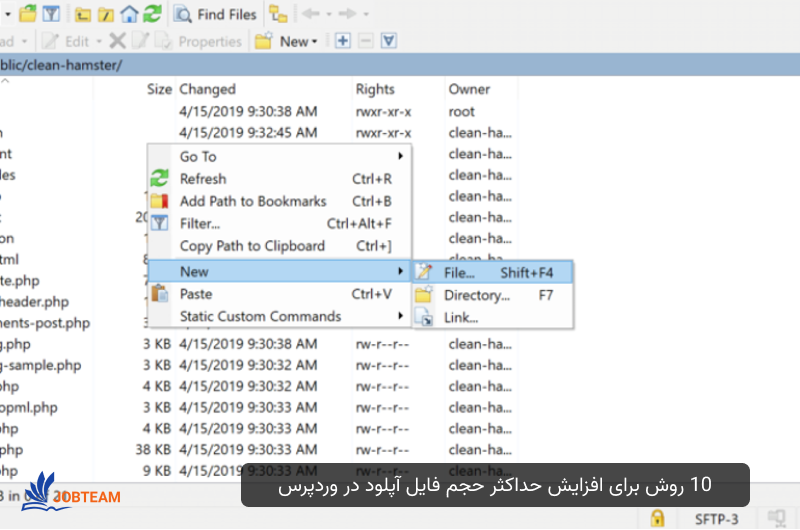Choose Link... in the New submenu
Screen dimensions: 800x530
(493, 318)
